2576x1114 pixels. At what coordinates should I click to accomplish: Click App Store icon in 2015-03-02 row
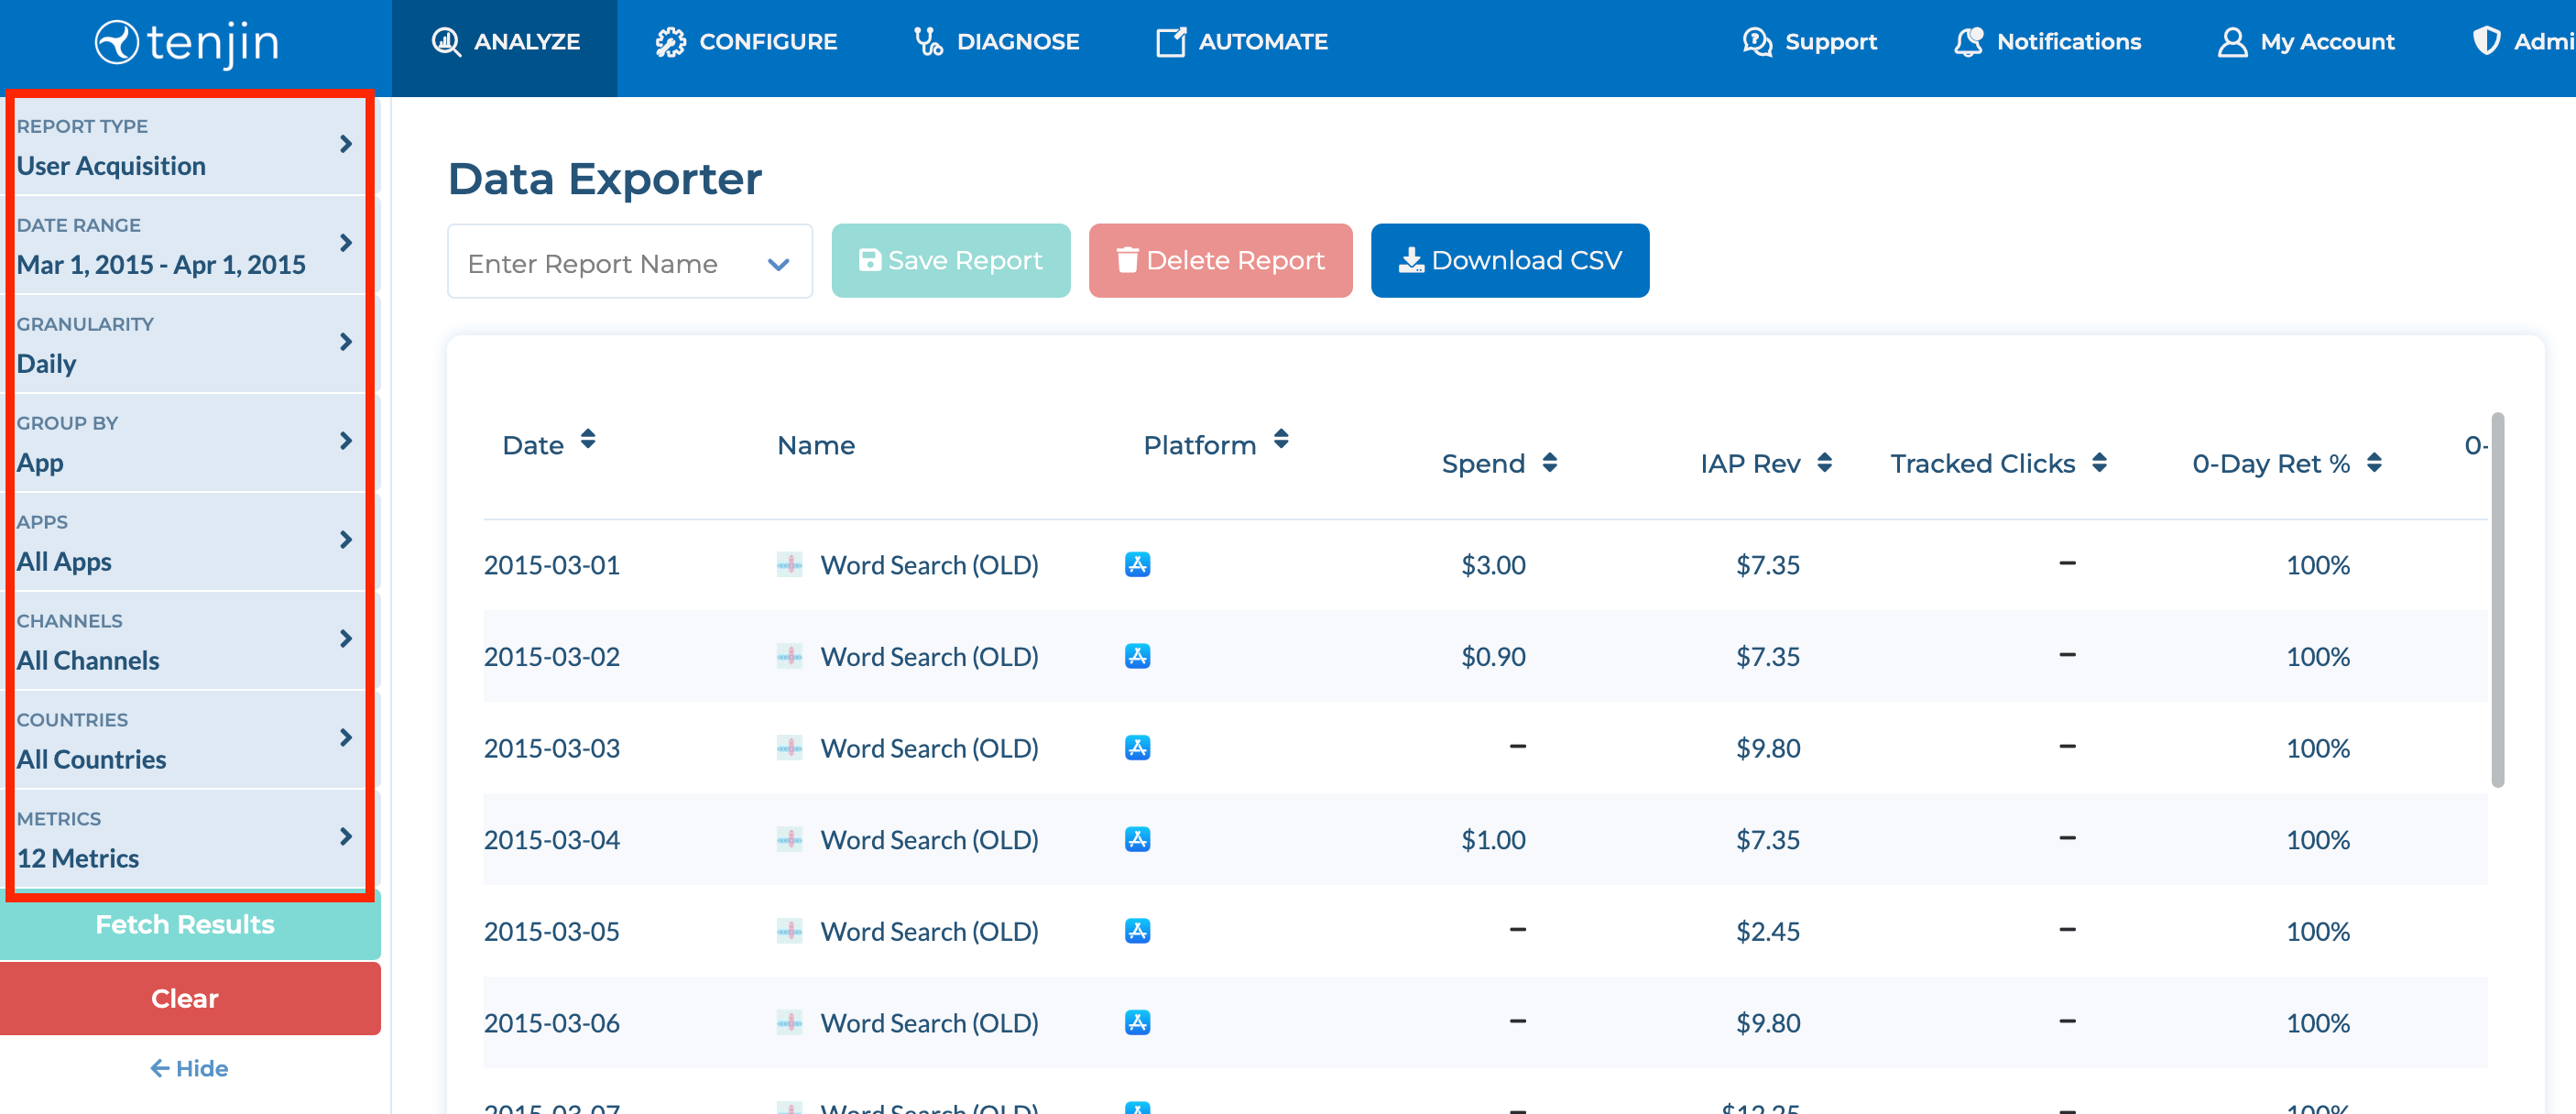click(x=1138, y=656)
